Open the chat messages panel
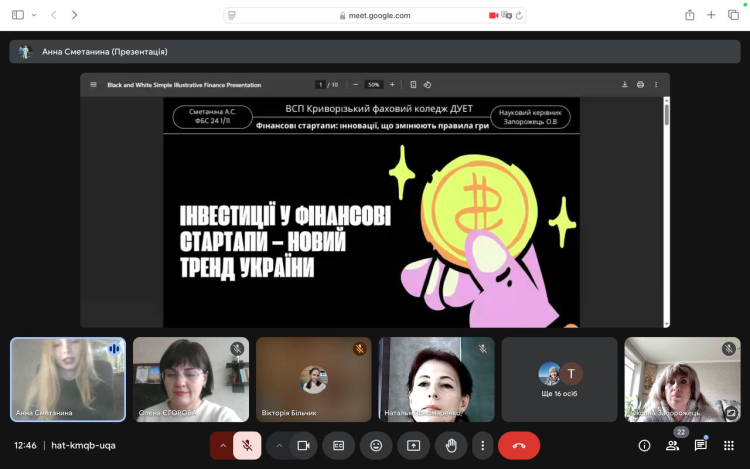The image size is (750, 469). 701,445
